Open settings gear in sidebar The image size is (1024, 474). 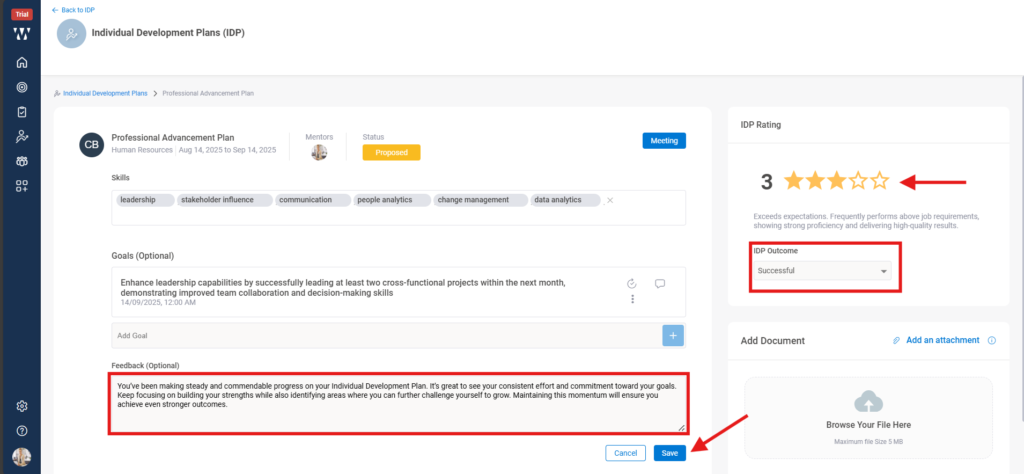coord(22,406)
